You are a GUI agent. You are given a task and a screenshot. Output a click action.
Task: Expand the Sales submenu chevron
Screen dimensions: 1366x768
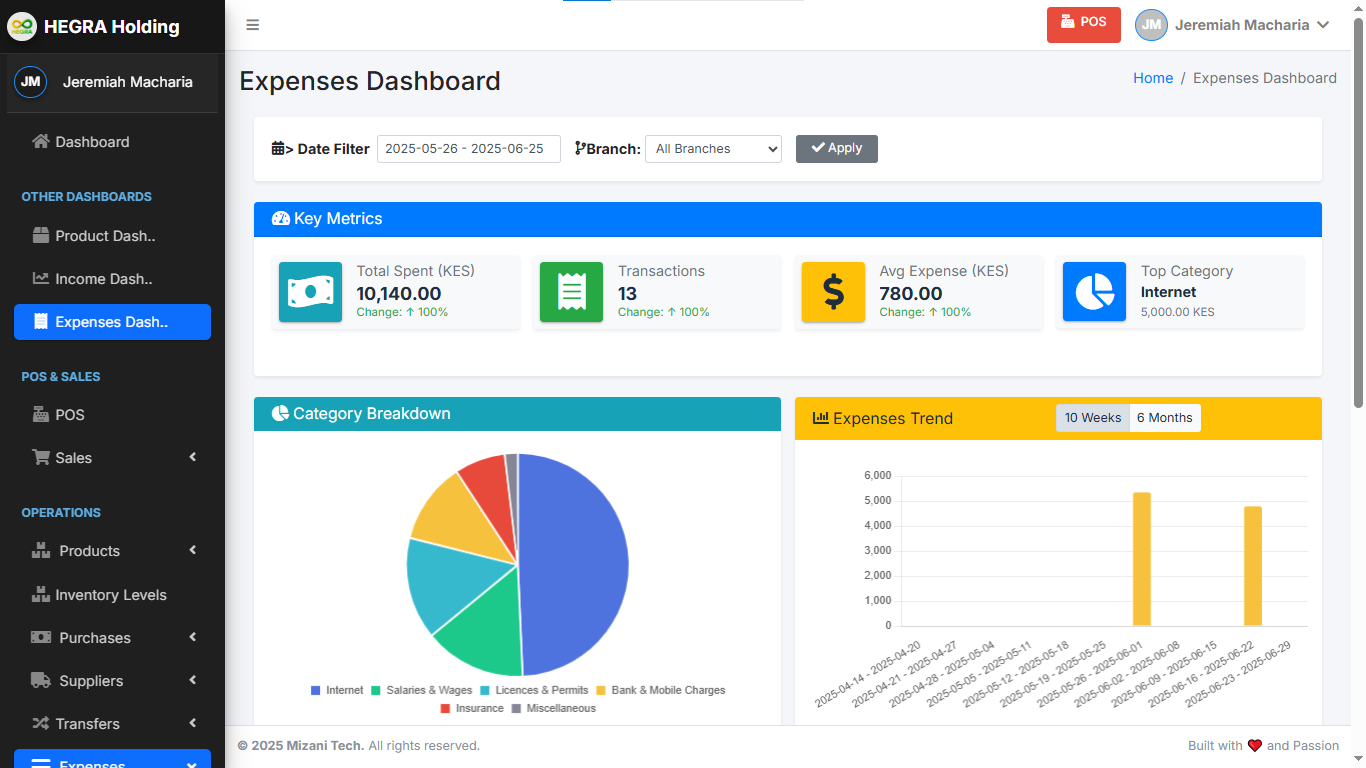(x=192, y=457)
